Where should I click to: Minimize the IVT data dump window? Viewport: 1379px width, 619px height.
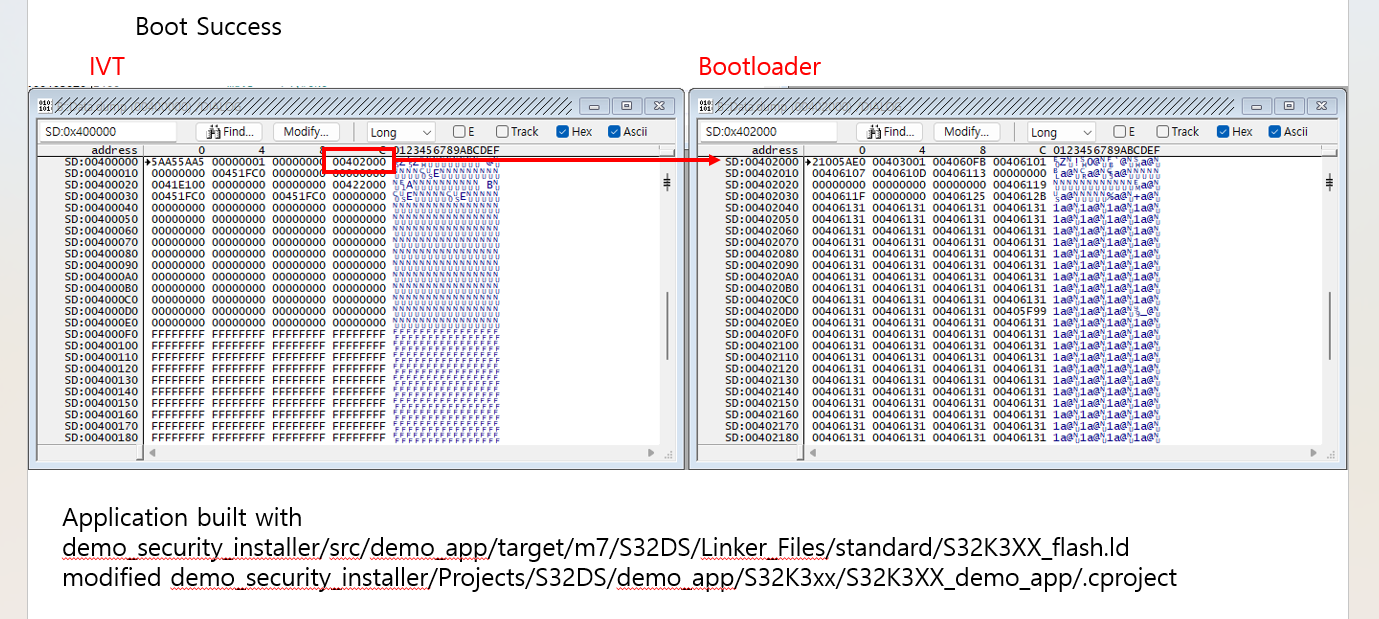coord(593,106)
